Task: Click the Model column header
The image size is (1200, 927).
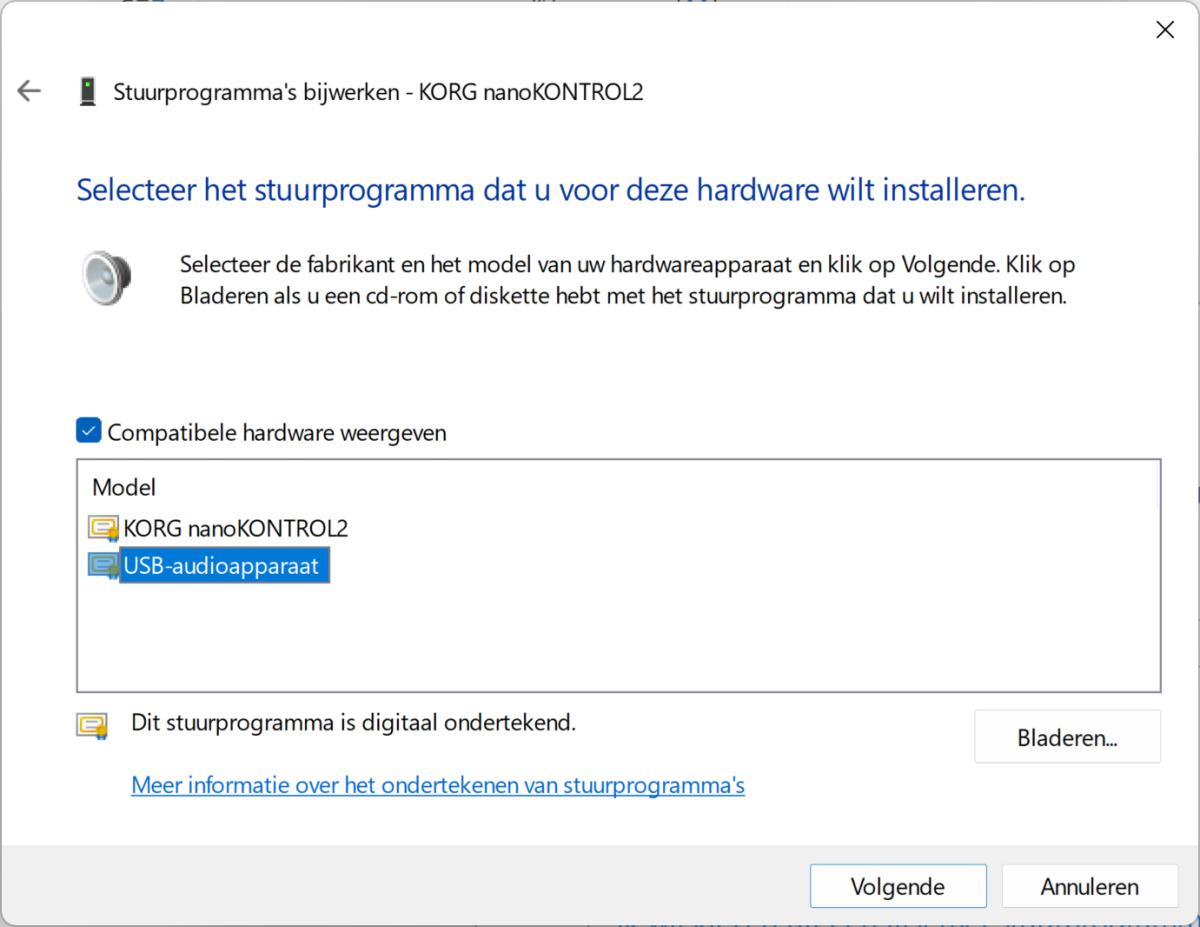Action: [x=124, y=487]
